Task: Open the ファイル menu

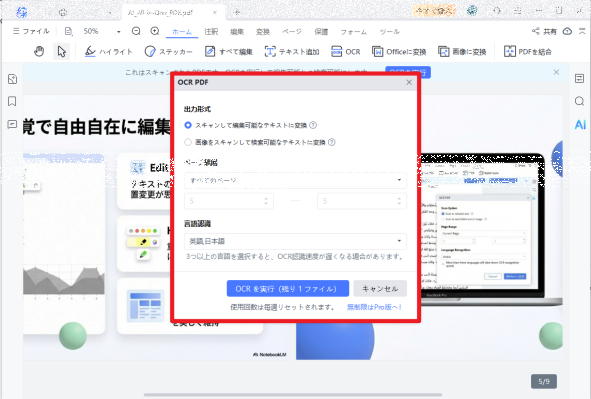Action: (x=31, y=31)
